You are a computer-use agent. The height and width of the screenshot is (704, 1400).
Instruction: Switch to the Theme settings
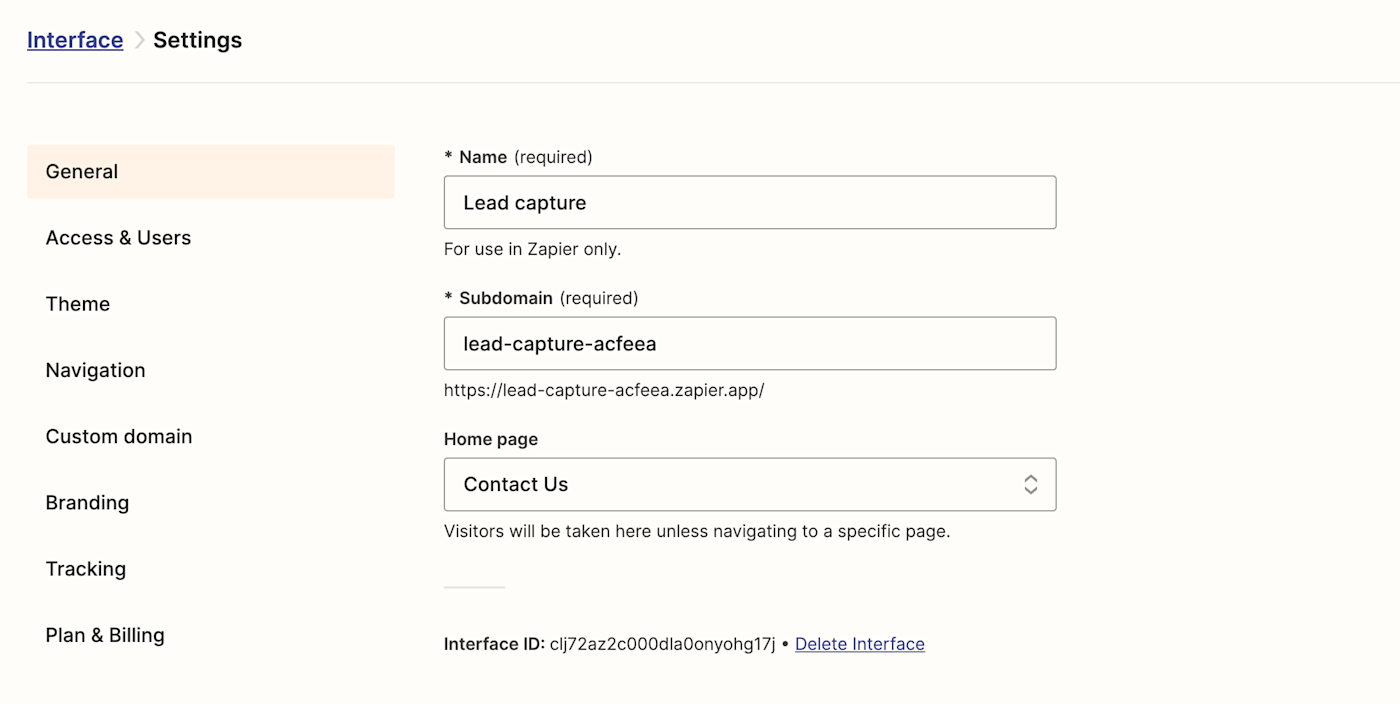click(x=78, y=304)
